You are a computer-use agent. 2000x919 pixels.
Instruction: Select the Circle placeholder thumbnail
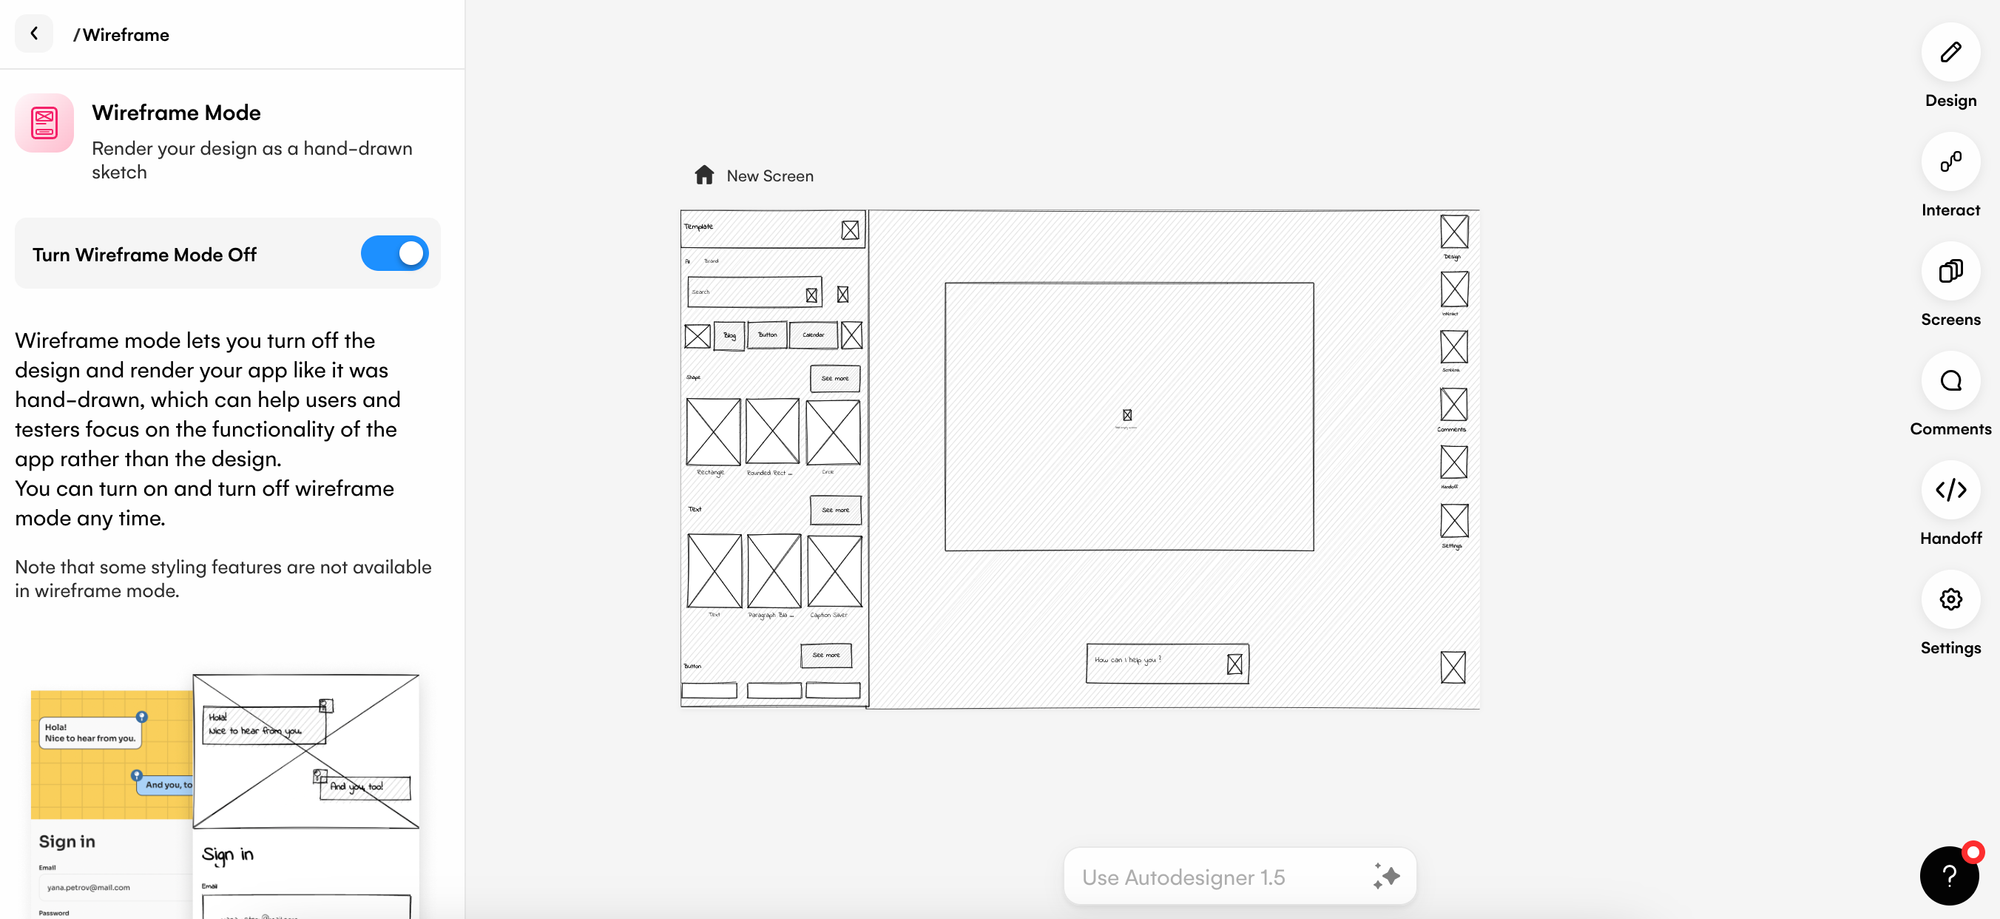click(833, 432)
